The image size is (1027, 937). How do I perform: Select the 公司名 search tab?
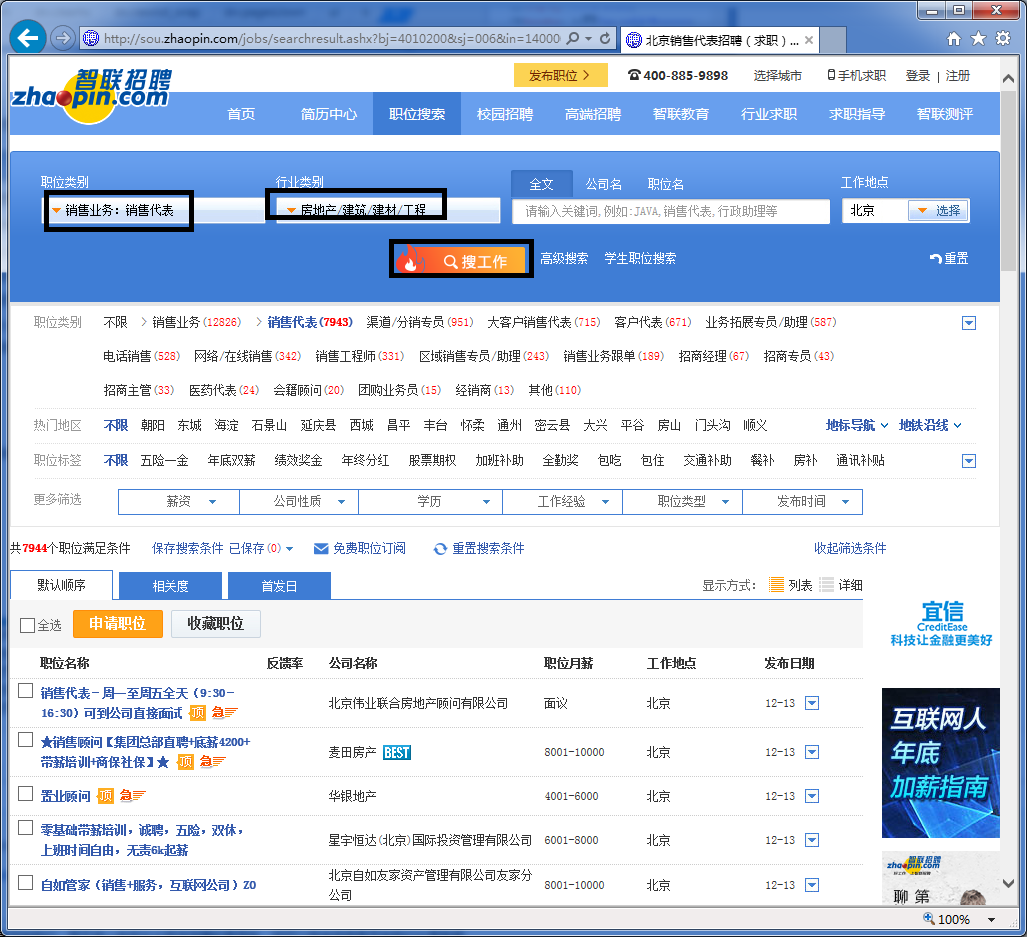603,185
